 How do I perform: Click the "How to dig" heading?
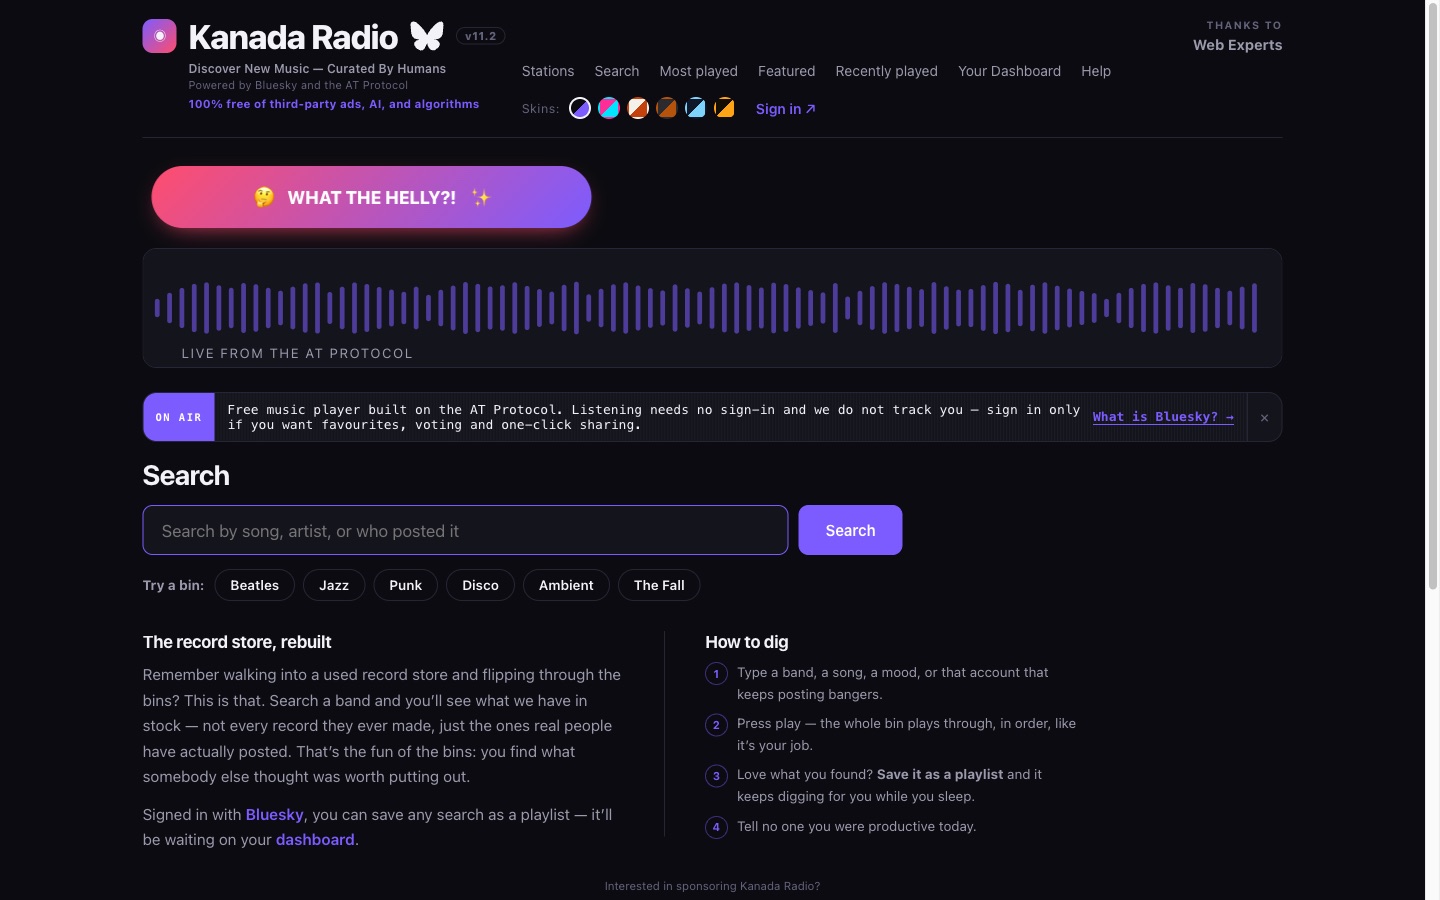(x=746, y=642)
